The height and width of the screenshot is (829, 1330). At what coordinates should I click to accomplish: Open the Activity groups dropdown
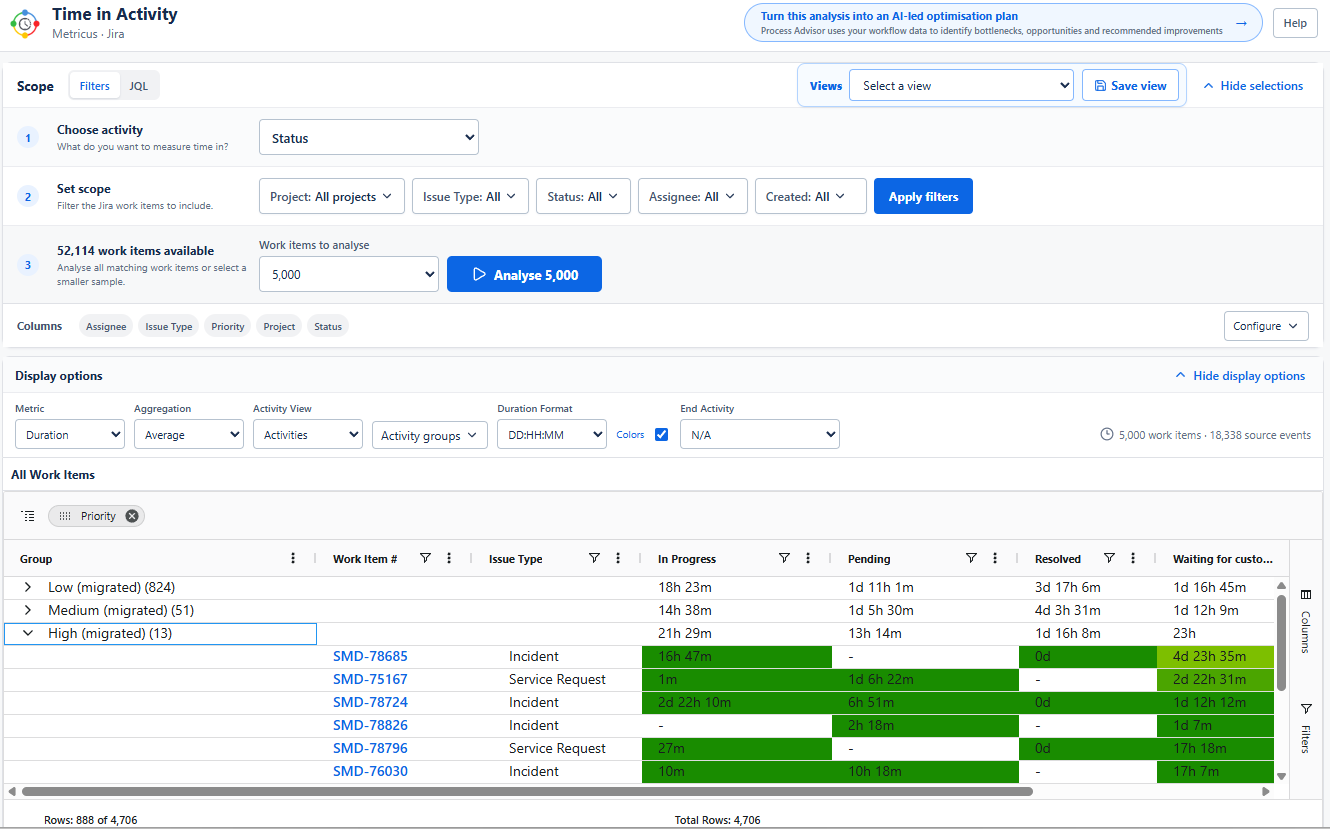430,435
